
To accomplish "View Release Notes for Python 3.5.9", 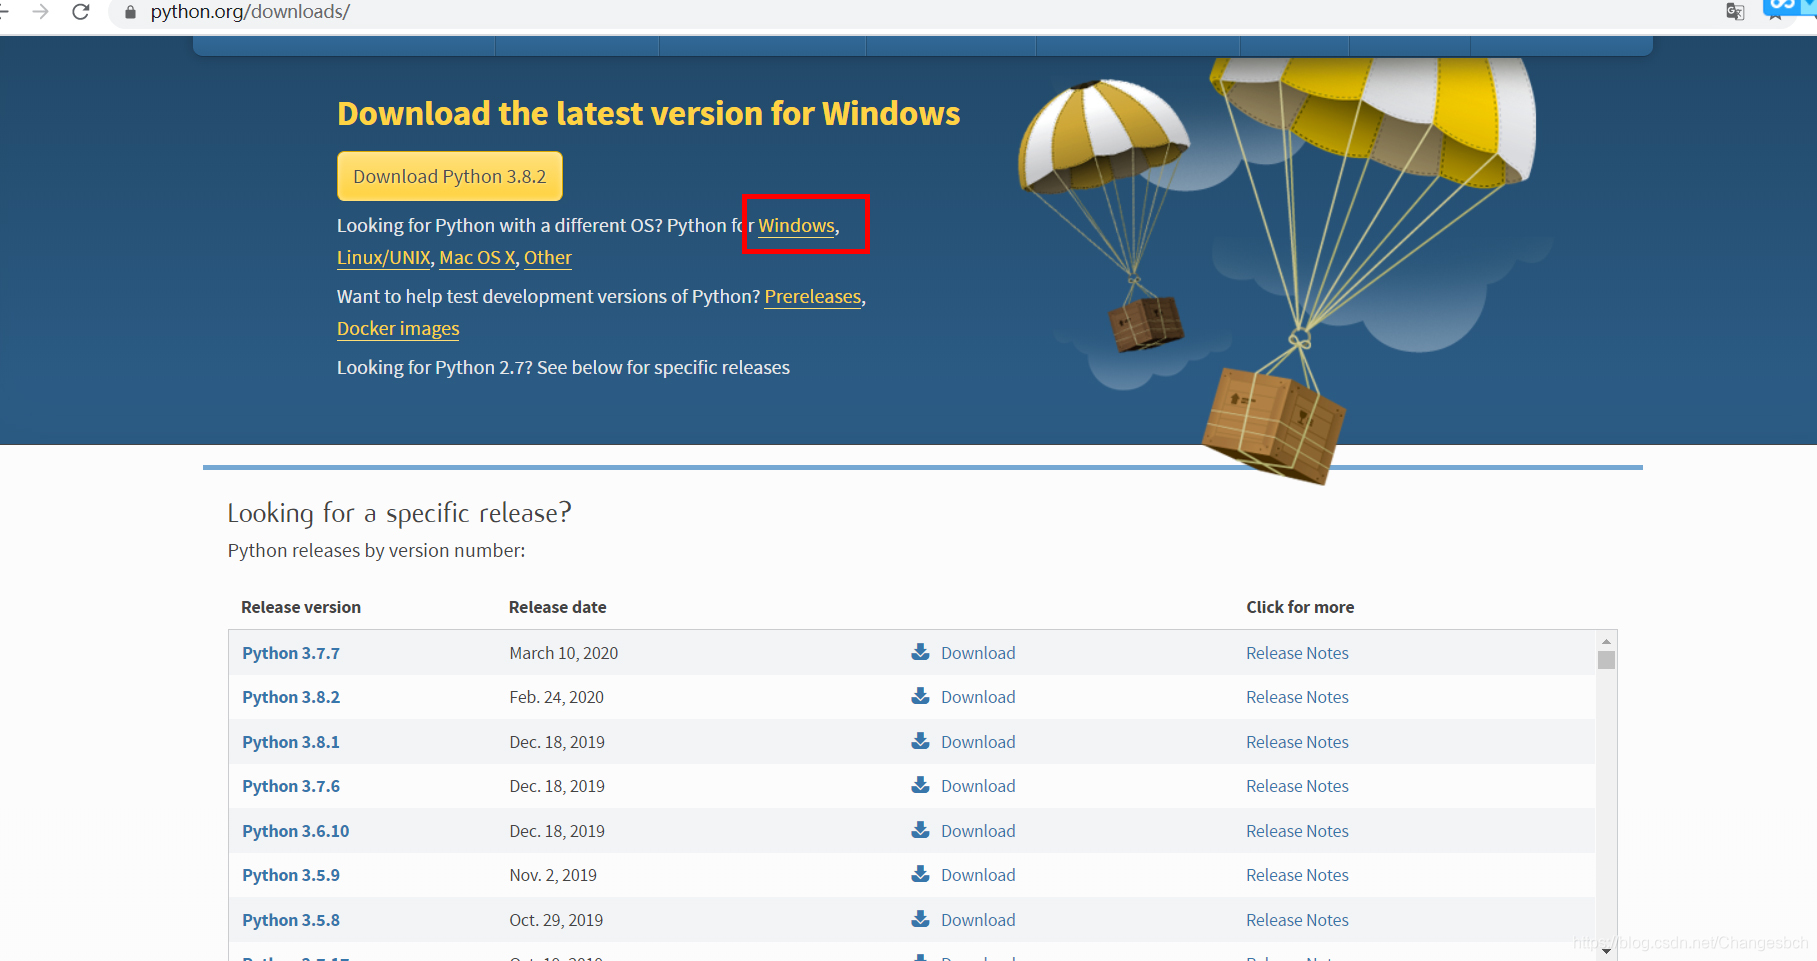I will tap(1297, 875).
